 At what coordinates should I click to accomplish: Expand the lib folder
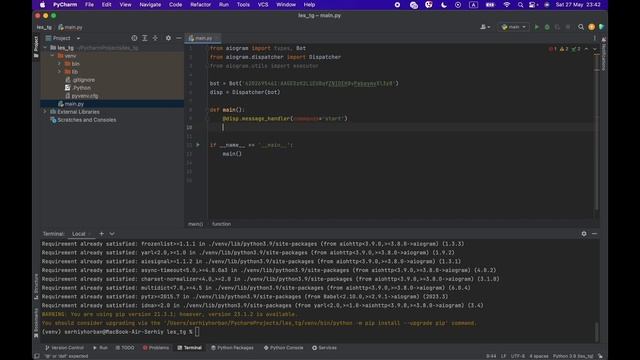(60, 71)
